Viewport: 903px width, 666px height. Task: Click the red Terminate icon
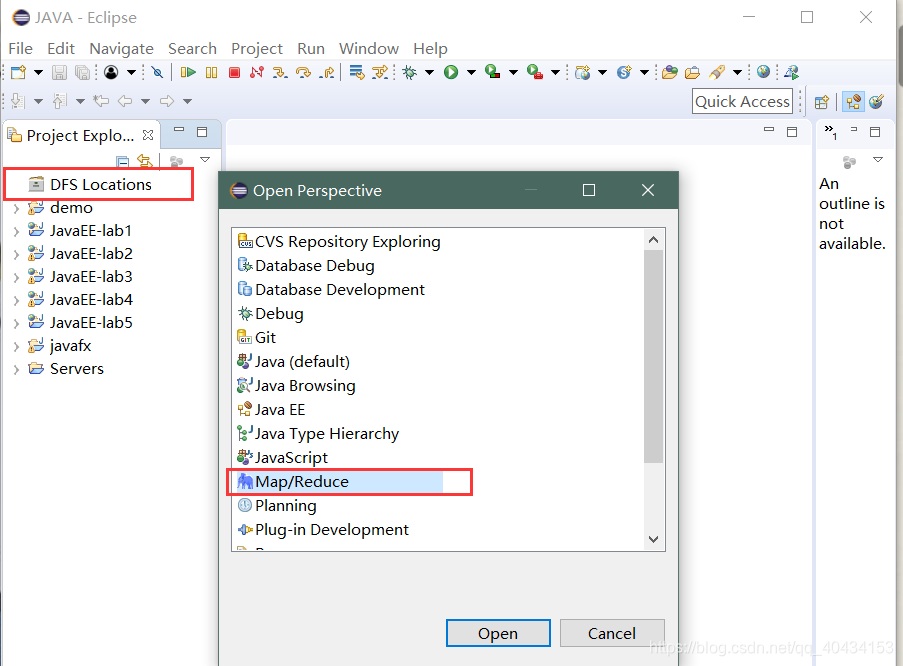(x=234, y=72)
